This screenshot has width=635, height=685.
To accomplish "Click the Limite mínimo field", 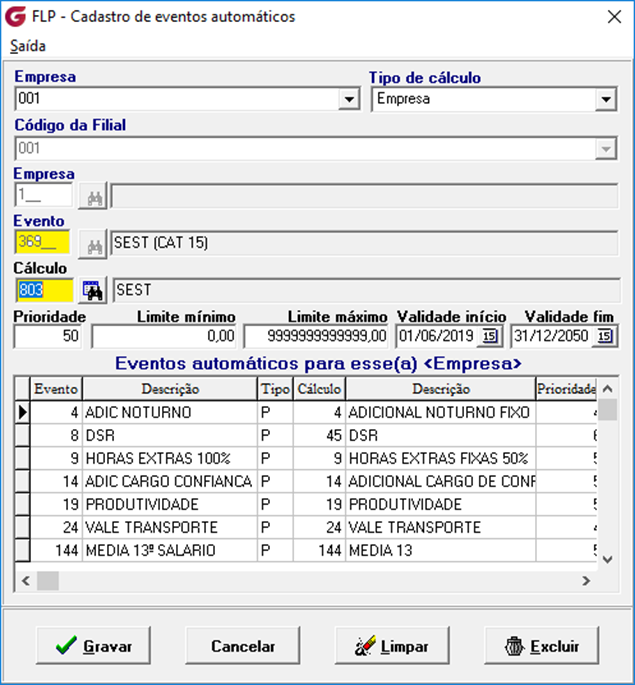I will tap(164, 336).
